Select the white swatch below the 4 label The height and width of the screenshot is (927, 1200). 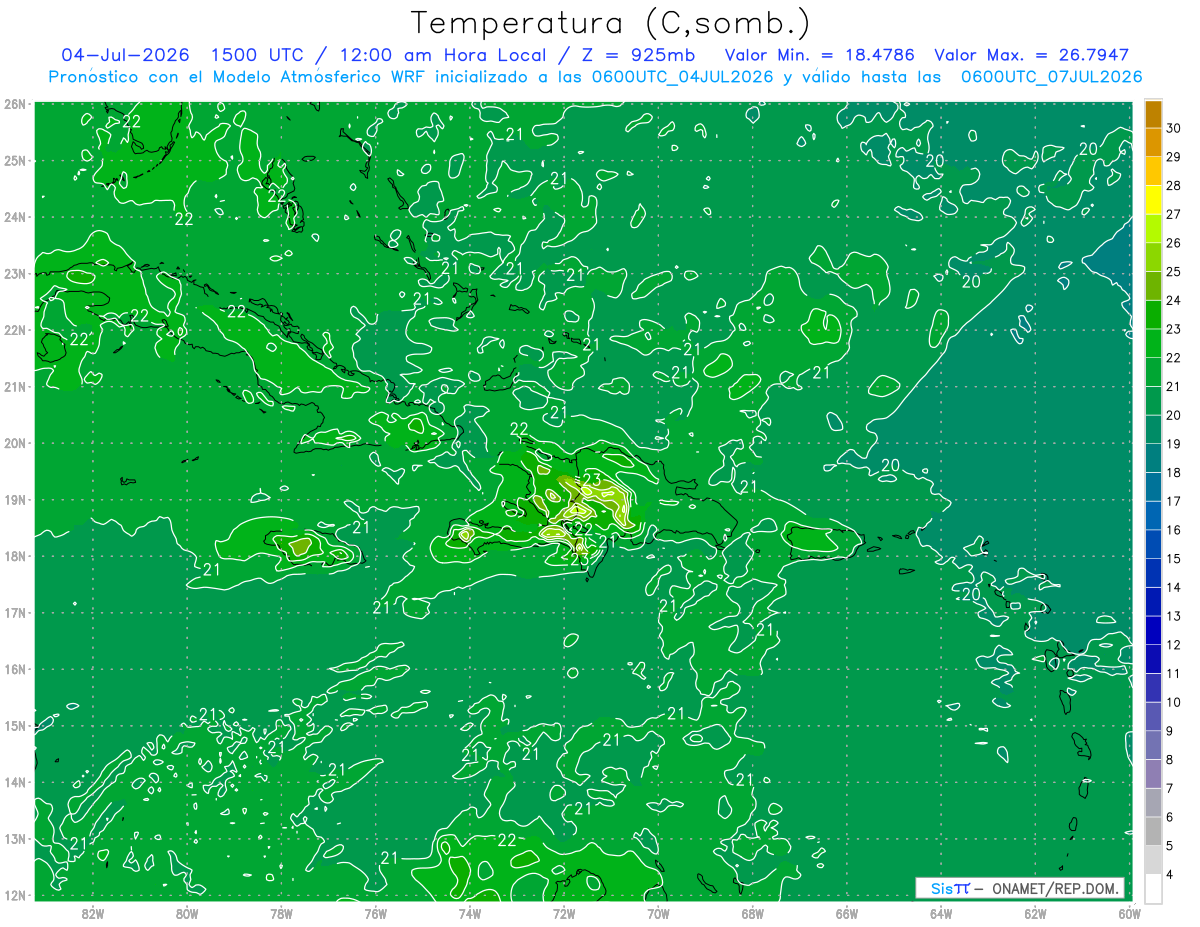coord(1153,888)
